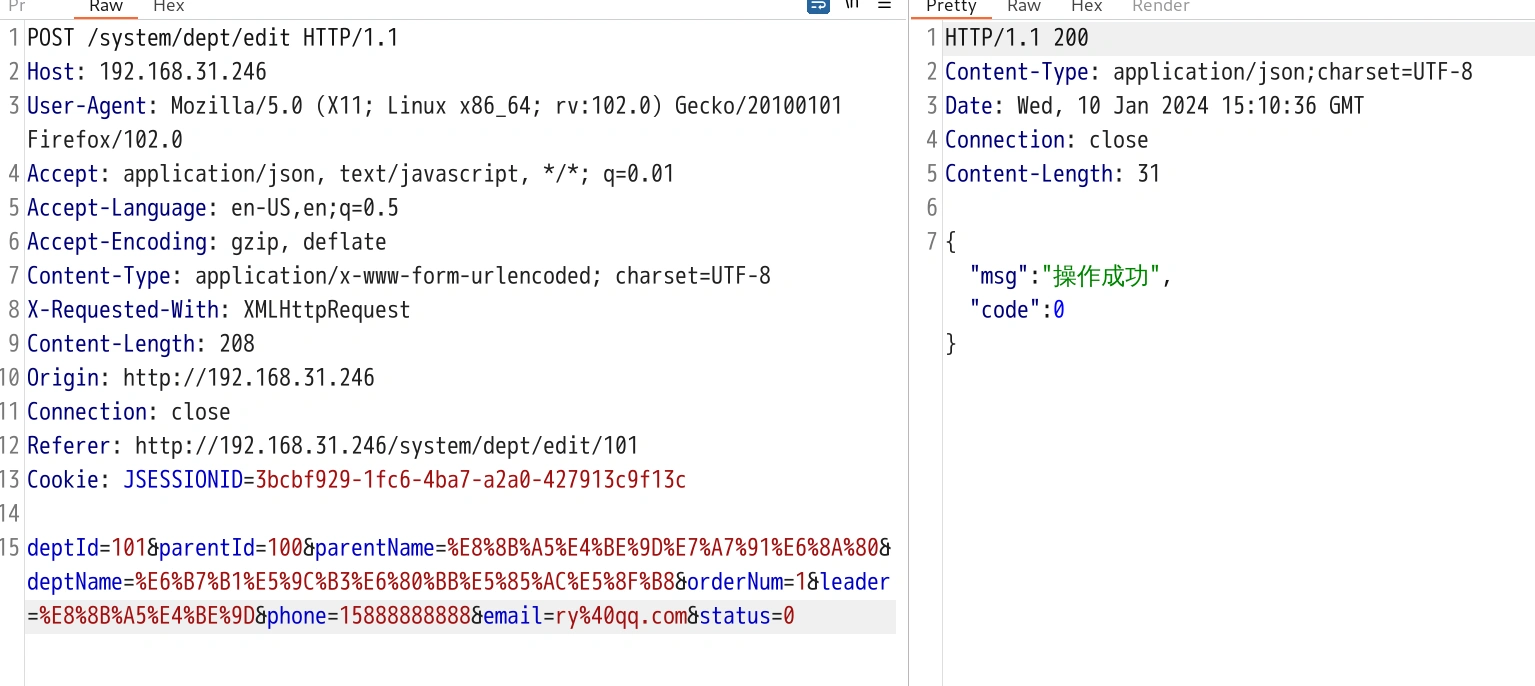Switch response view to the Render tab
The width and height of the screenshot is (1535, 686).
tap(1160, 6)
